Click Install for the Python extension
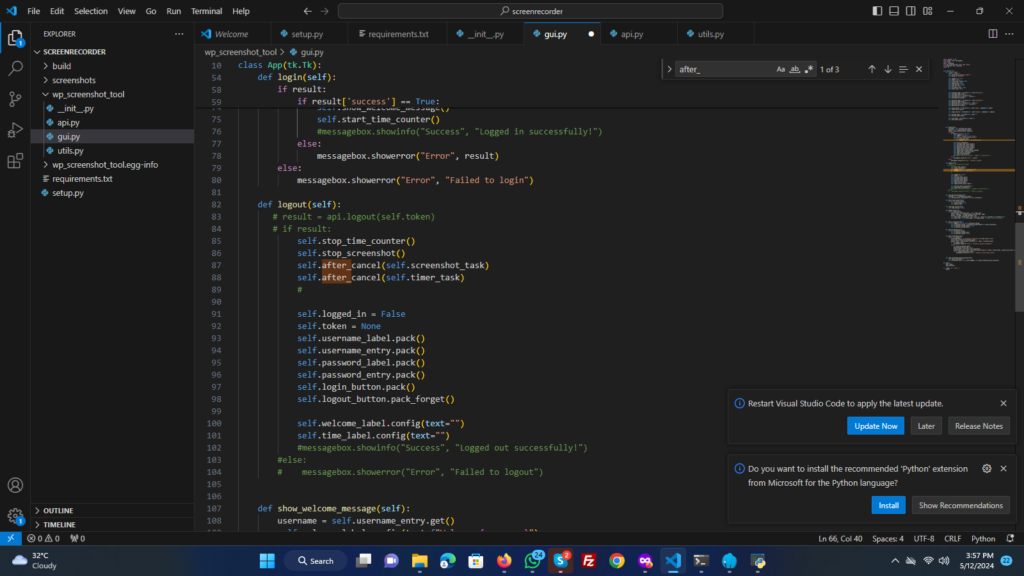 888,505
